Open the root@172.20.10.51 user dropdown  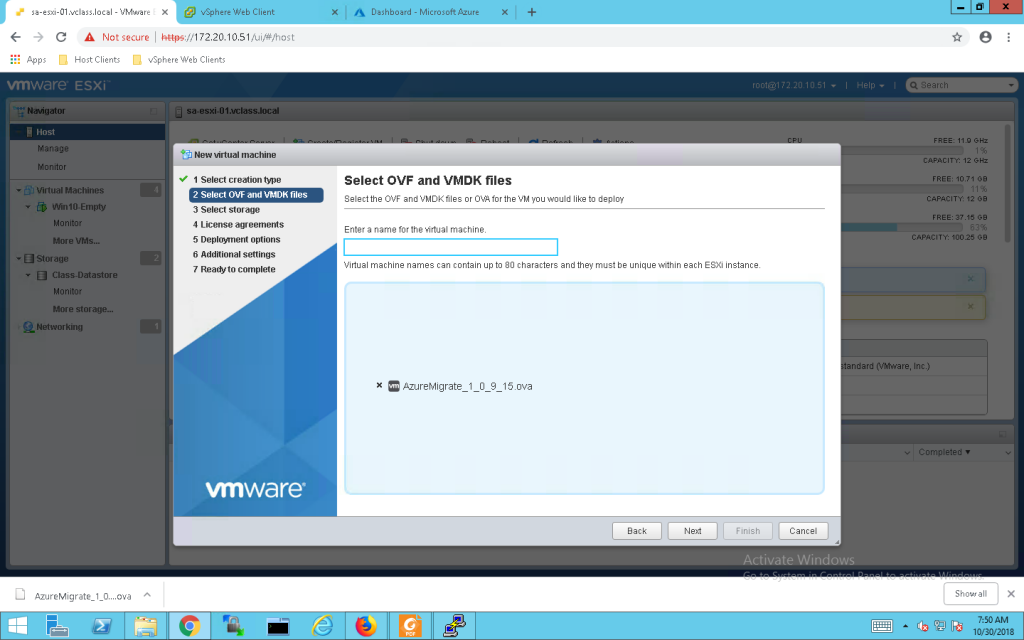(x=794, y=86)
